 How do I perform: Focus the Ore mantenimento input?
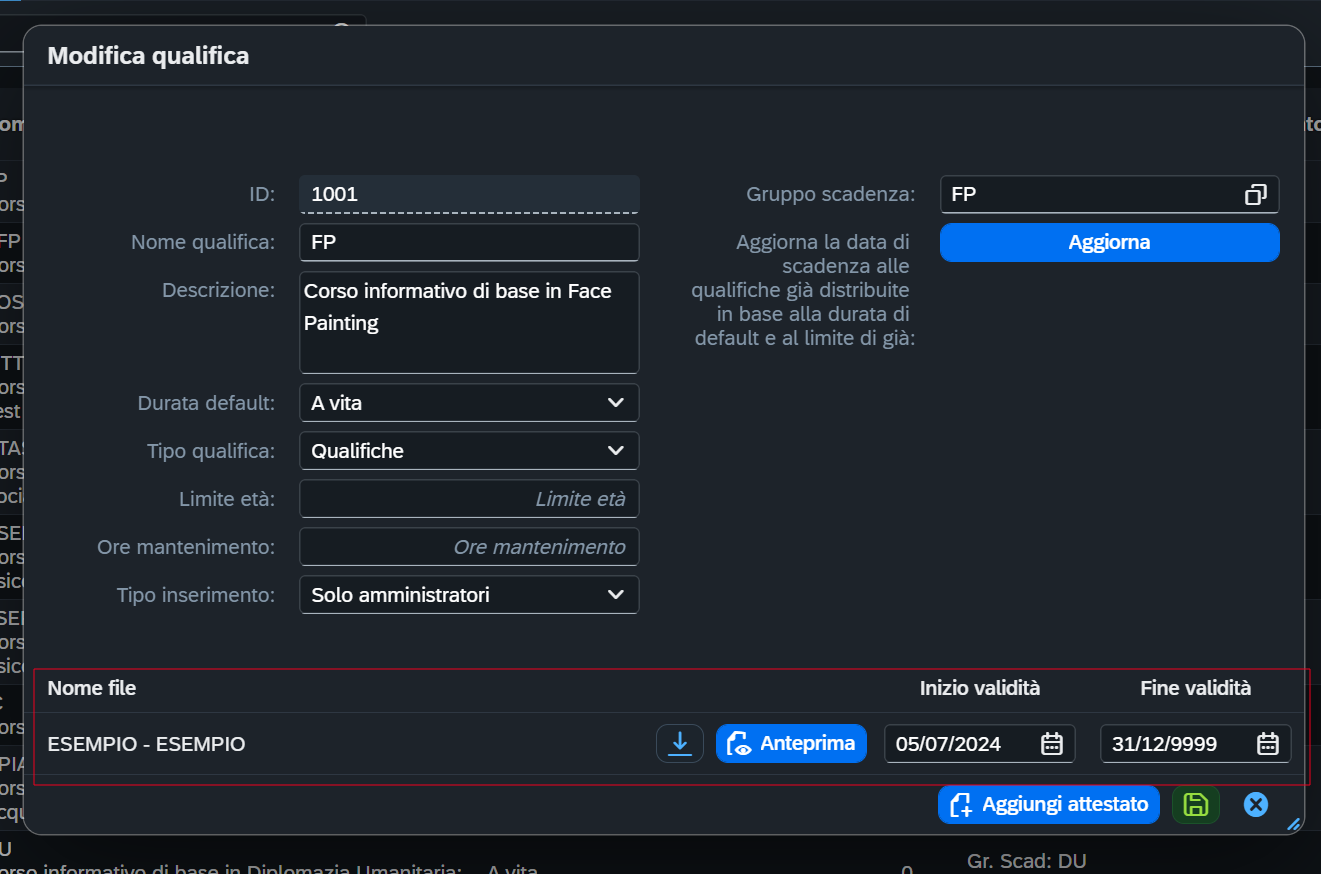pyautogui.click(x=469, y=547)
